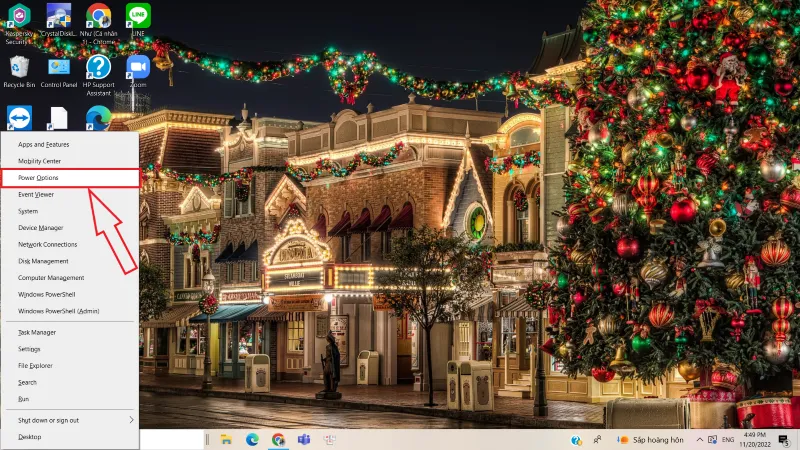Open Control Panel desktop icon
Viewport: 800px width, 450px height.
pos(59,68)
